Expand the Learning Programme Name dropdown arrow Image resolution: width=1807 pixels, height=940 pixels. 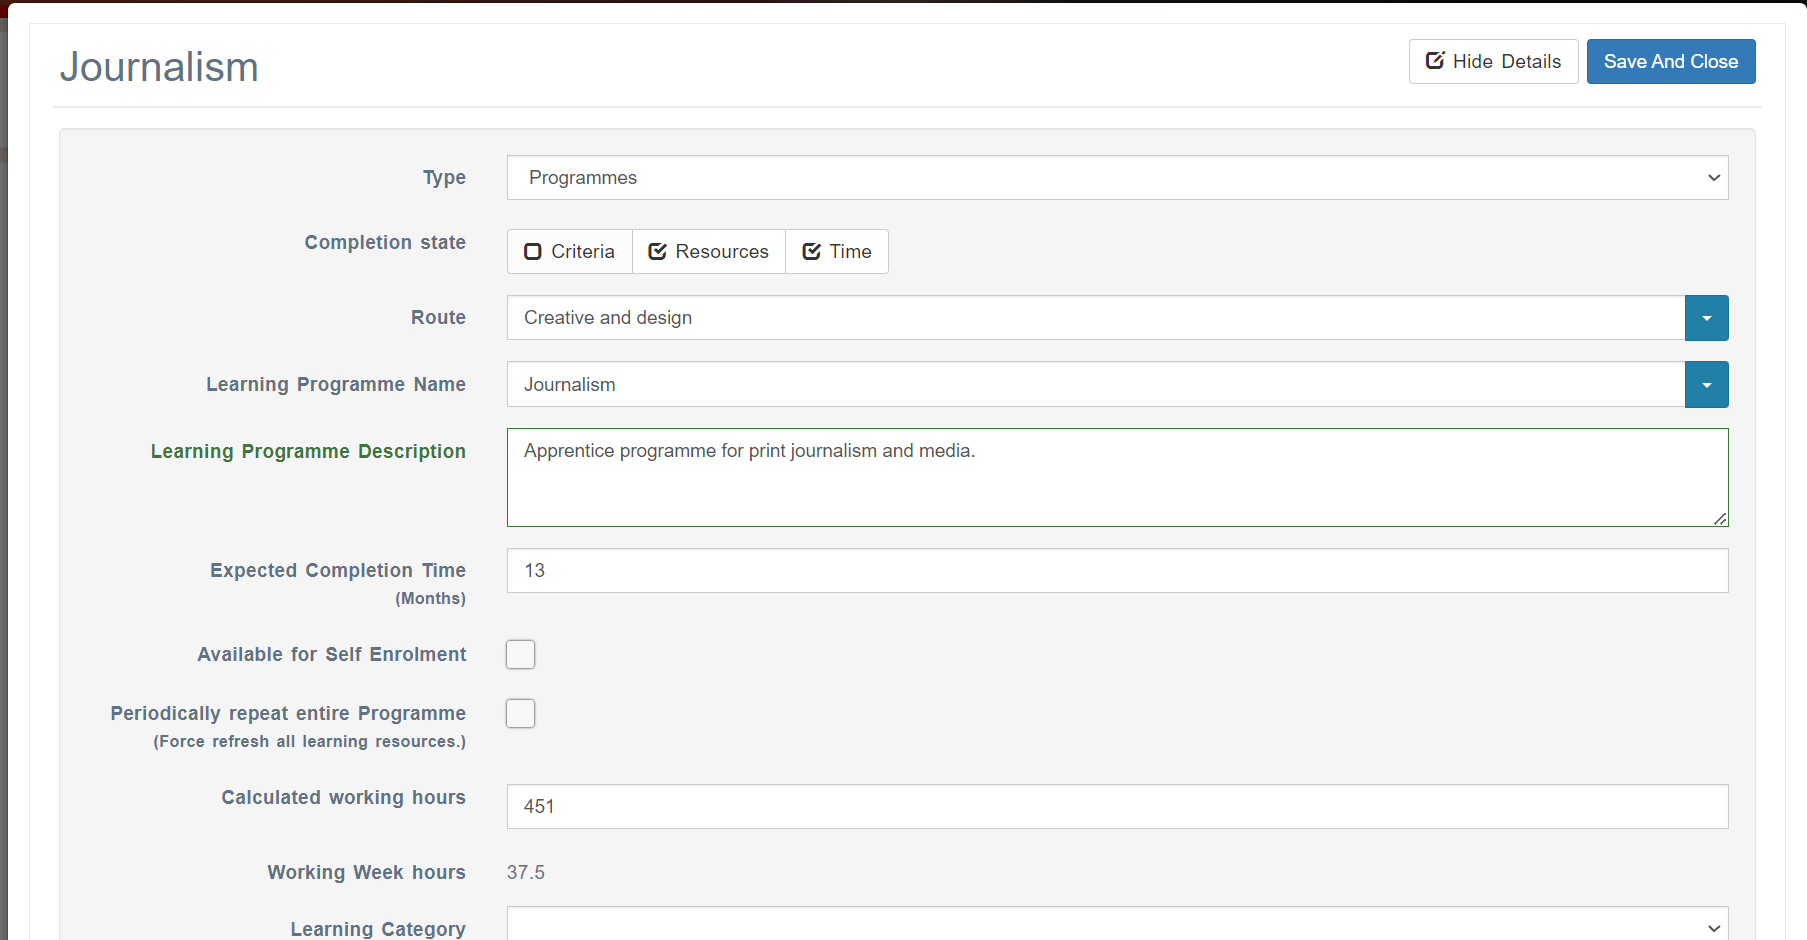[1707, 385]
